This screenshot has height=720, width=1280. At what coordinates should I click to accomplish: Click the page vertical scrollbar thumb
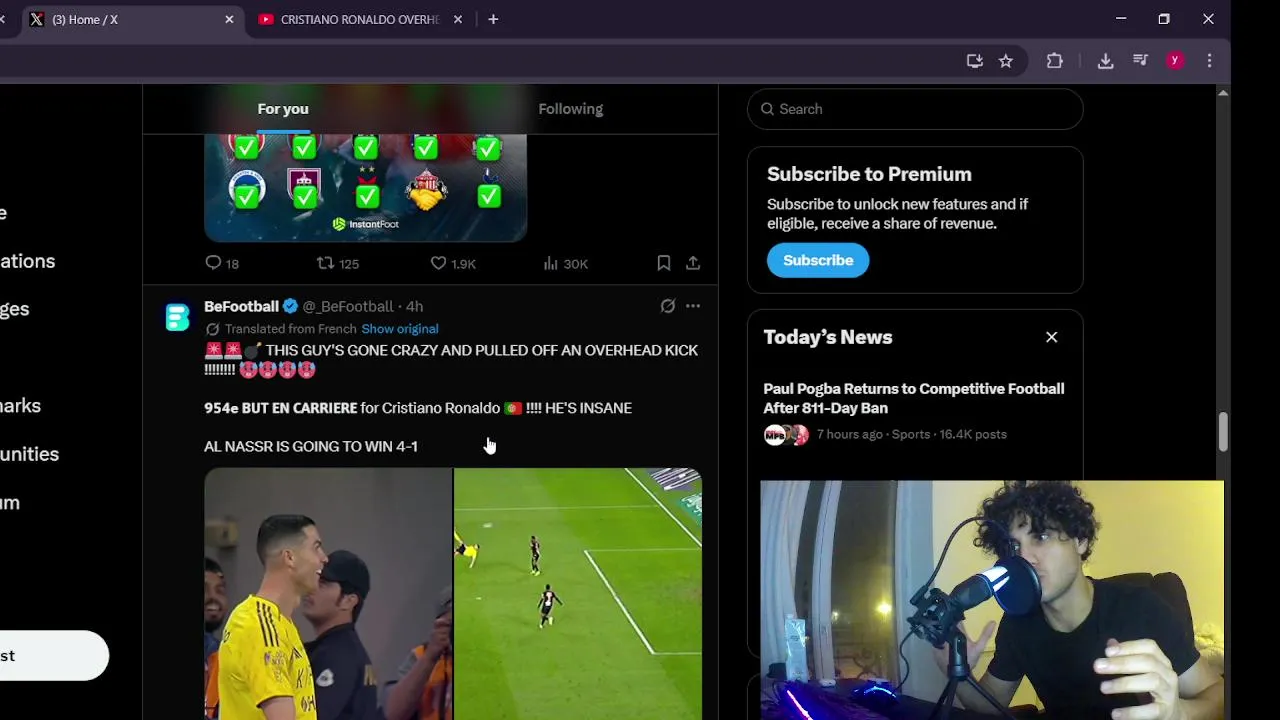pos(1223,431)
